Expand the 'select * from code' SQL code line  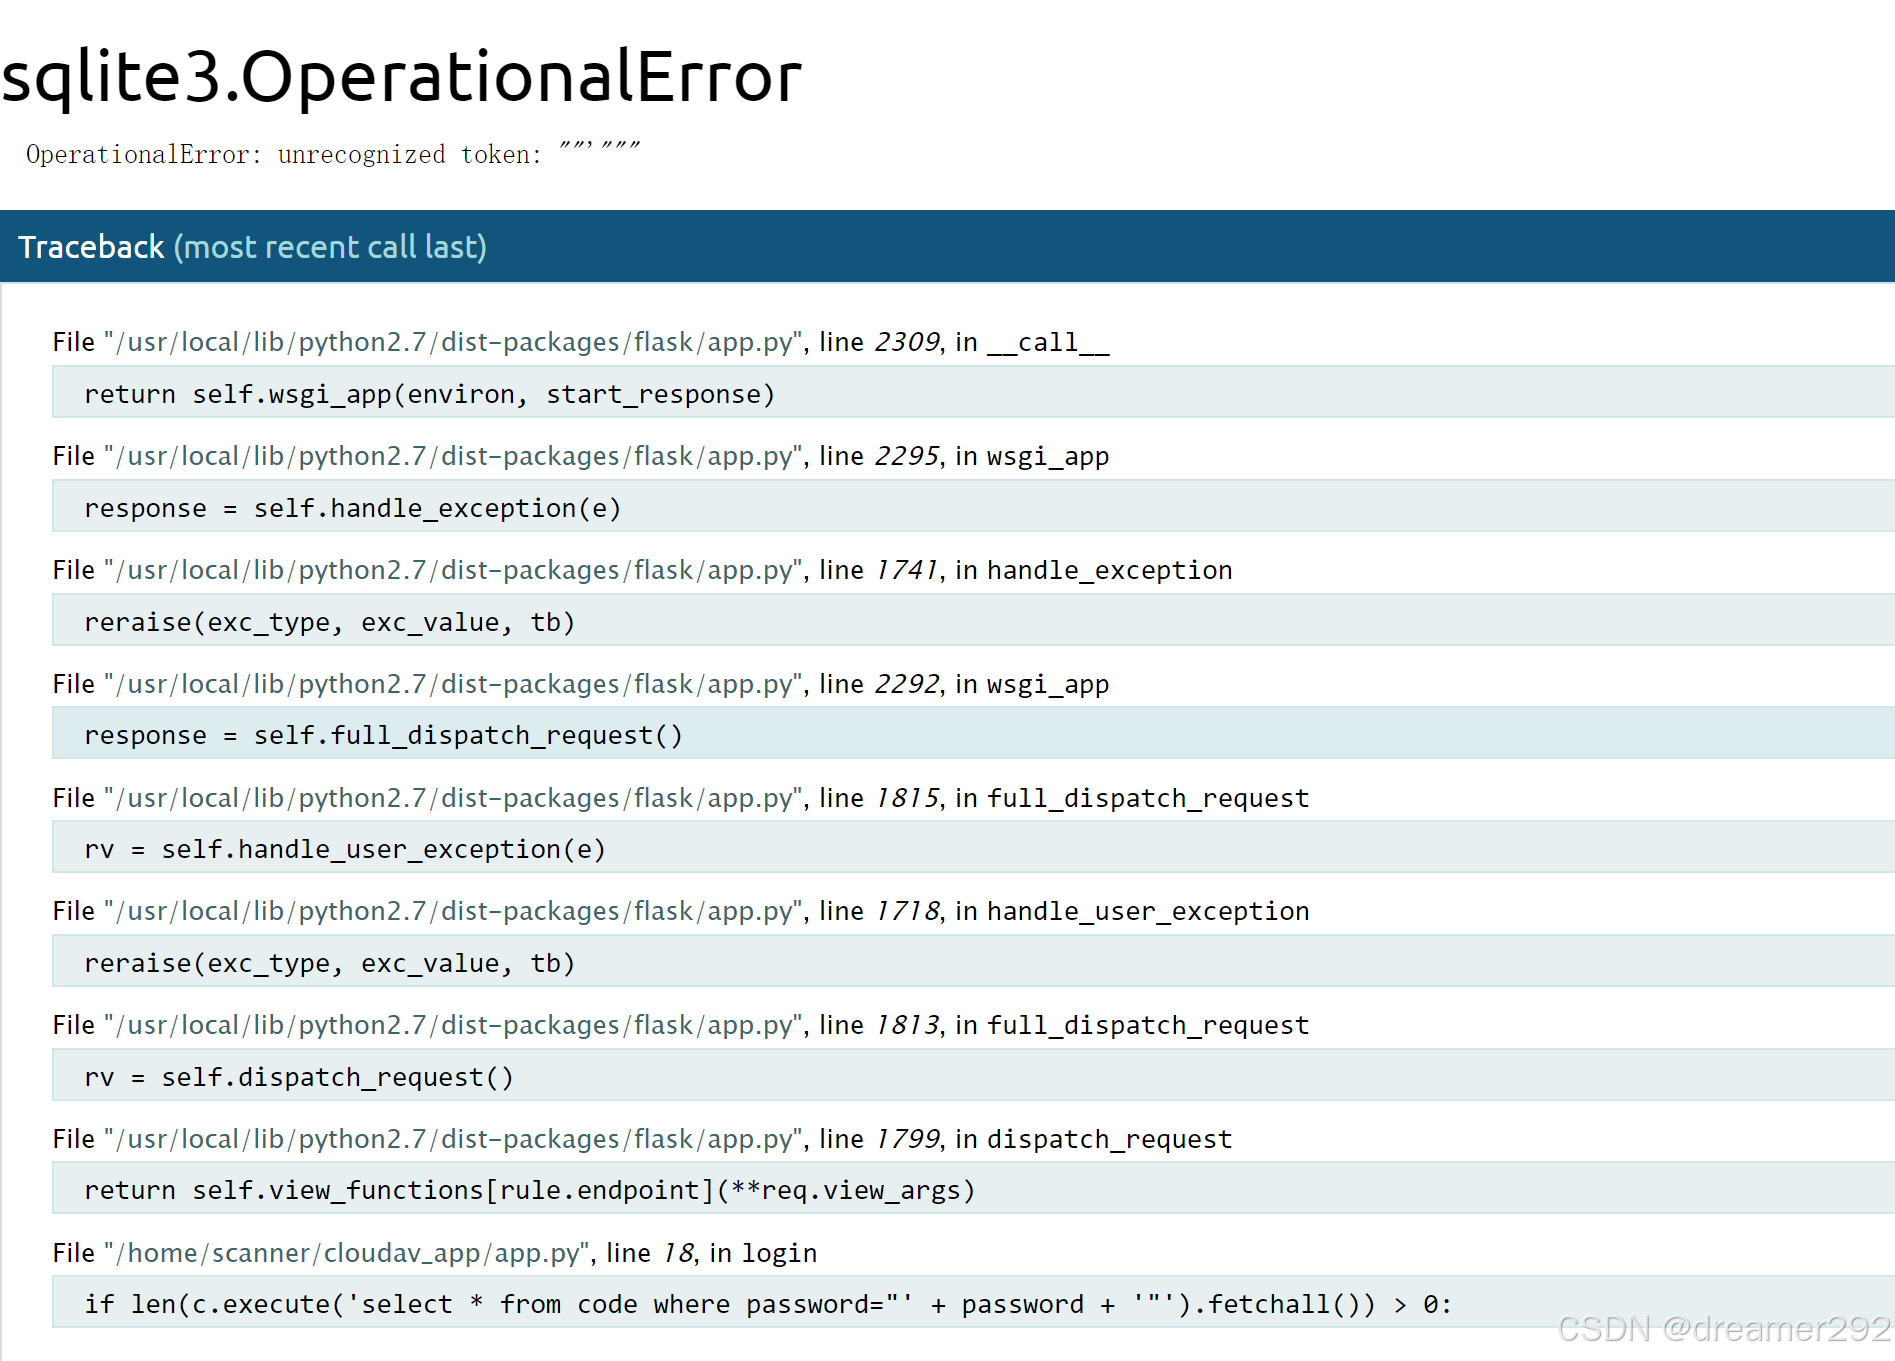click(767, 1304)
